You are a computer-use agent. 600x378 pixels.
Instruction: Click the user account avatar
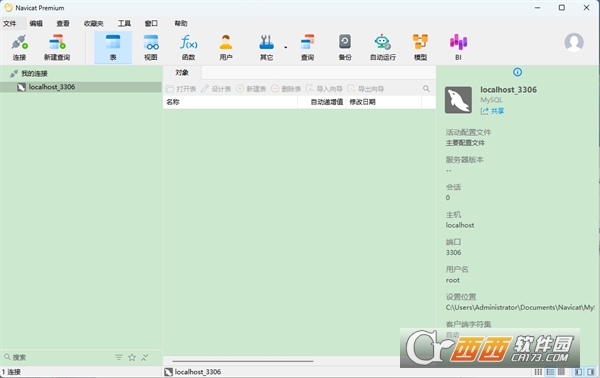pos(574,42)
